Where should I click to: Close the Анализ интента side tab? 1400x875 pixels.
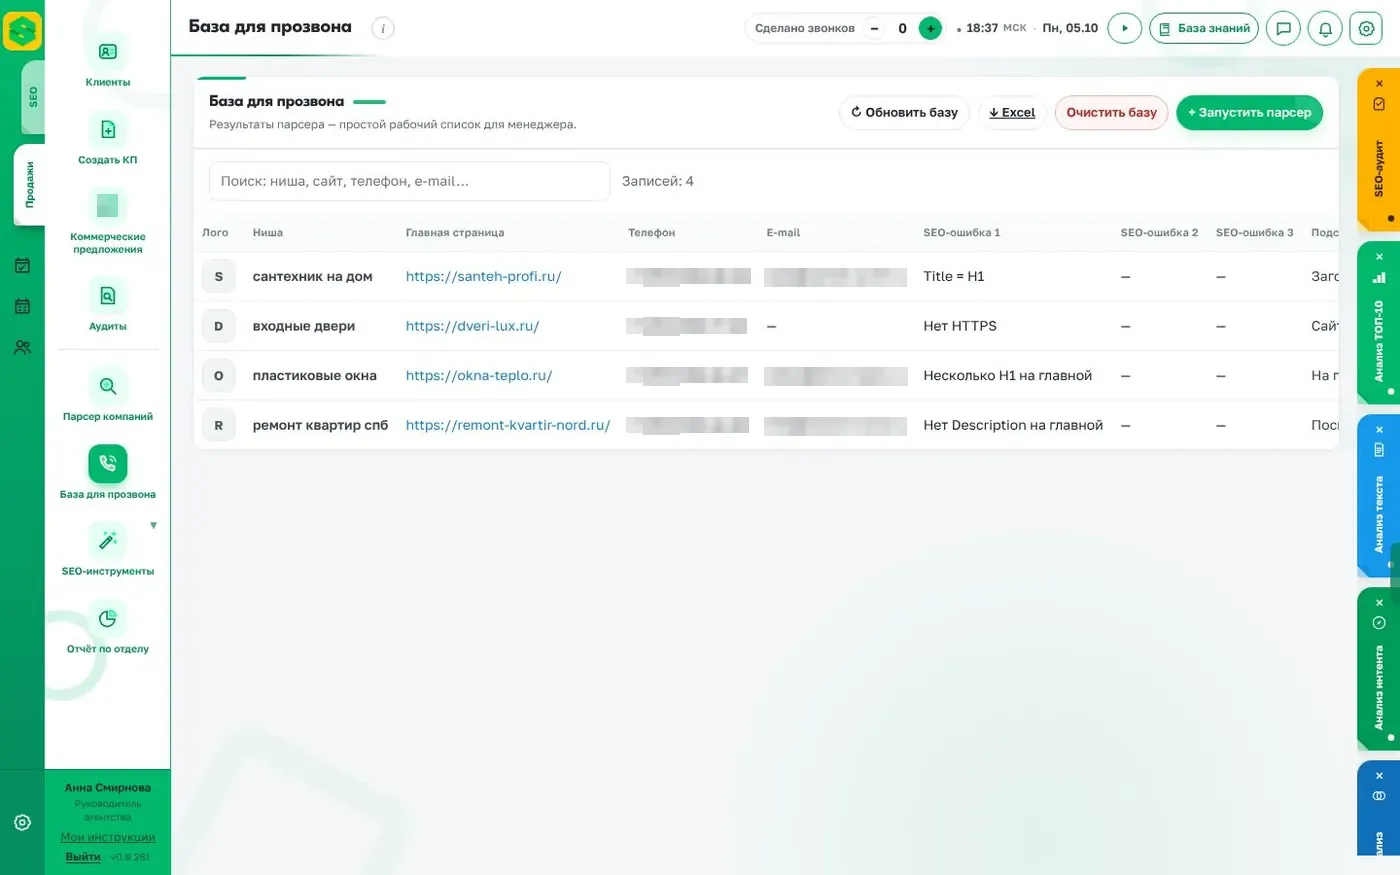pyautogui.click(x=1379, y=603)
